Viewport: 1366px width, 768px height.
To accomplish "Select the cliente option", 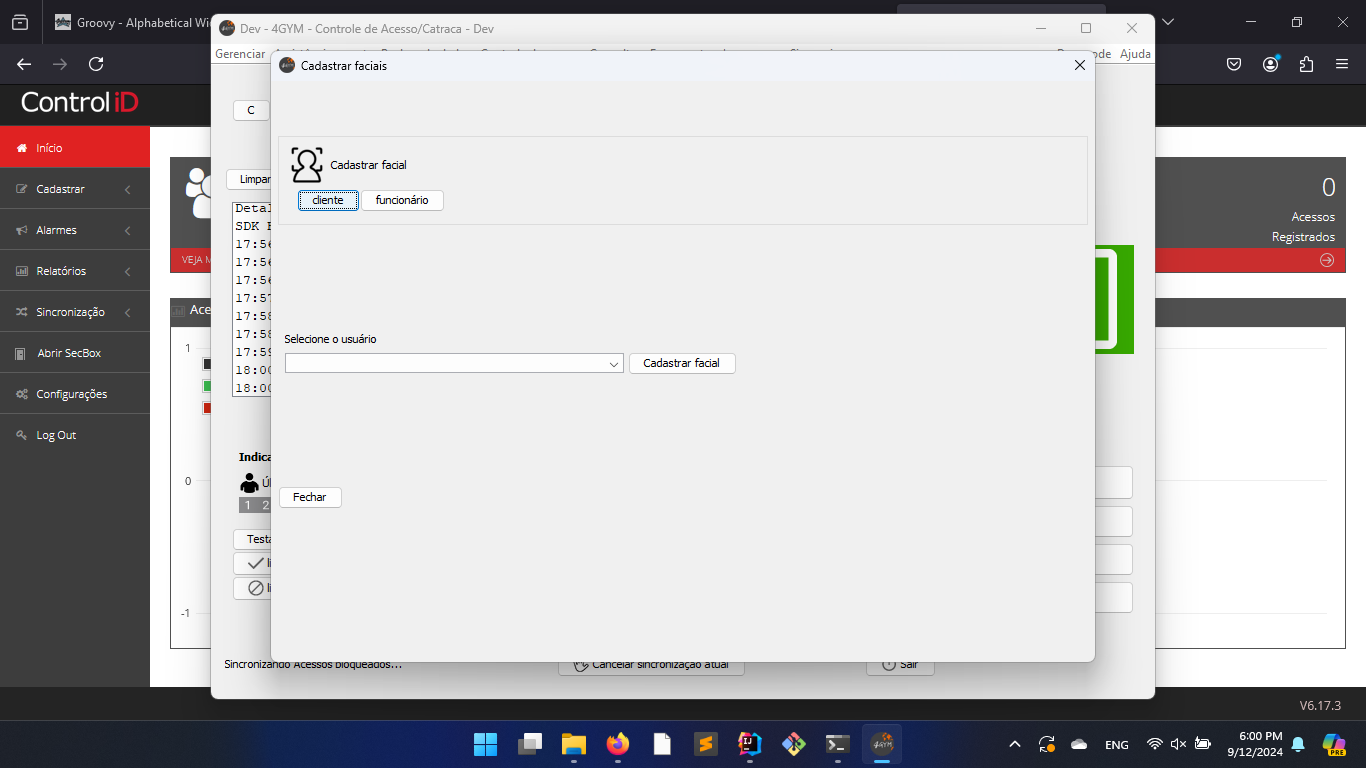I will [328, 200].
